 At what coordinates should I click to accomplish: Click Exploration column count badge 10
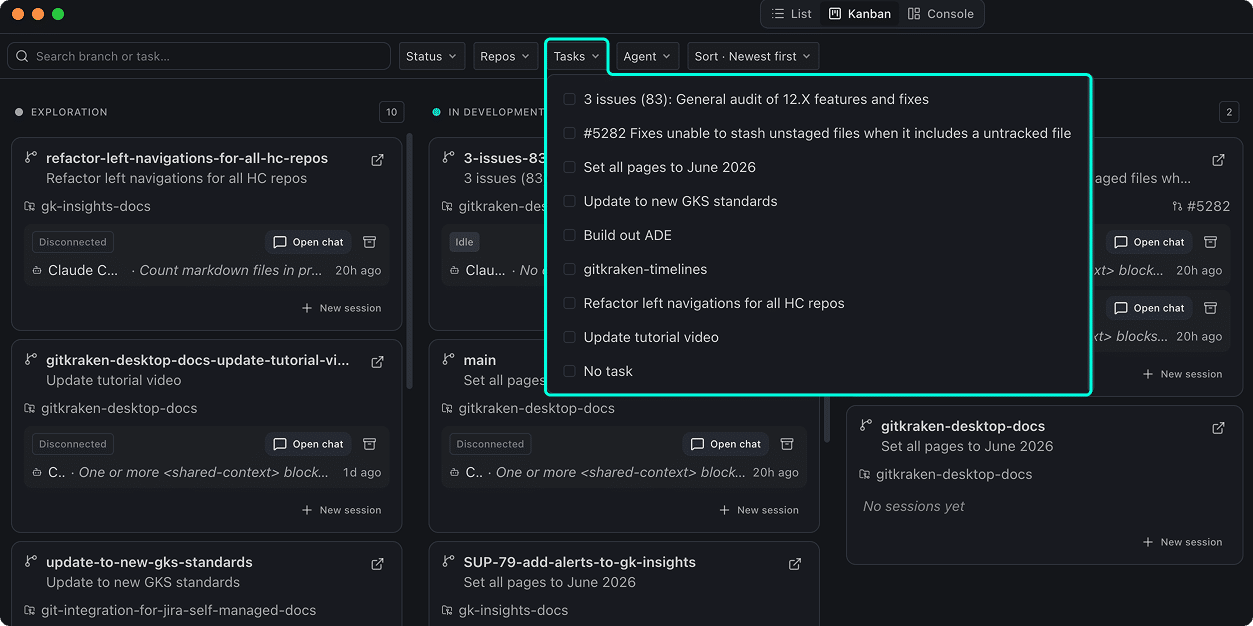392,112
